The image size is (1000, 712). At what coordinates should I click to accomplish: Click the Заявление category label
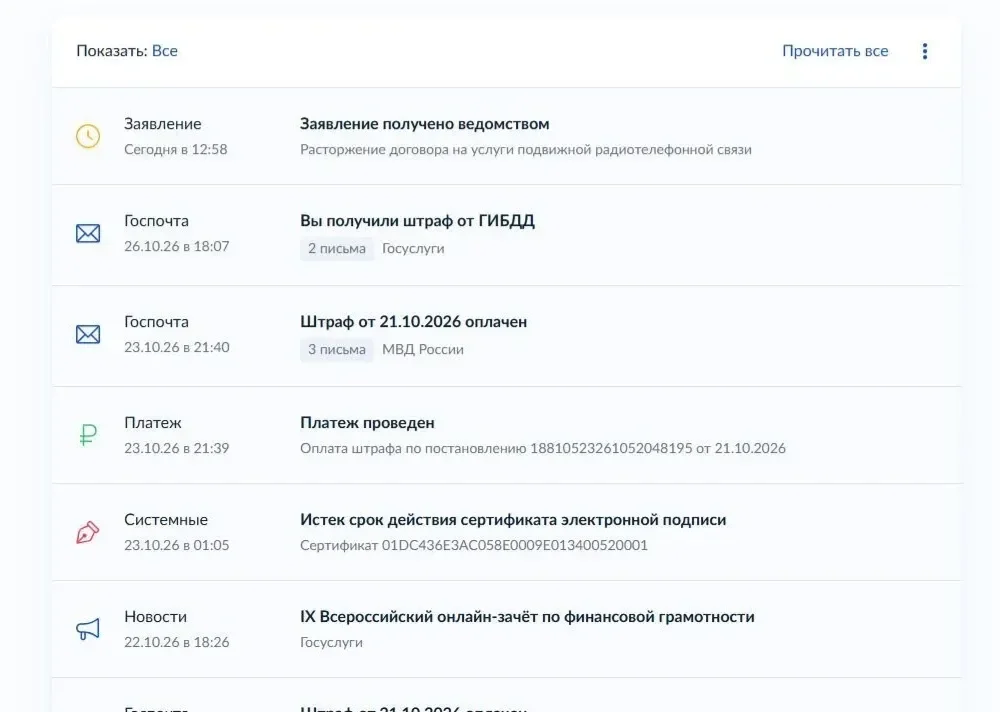point(163,124)
